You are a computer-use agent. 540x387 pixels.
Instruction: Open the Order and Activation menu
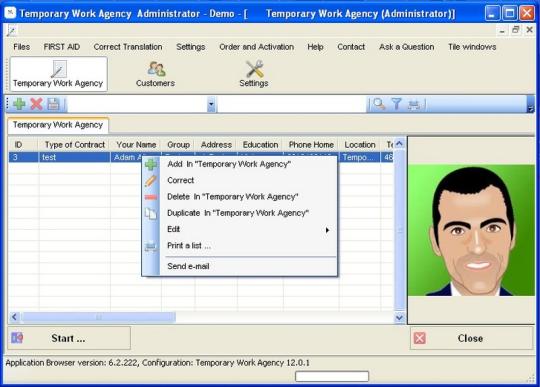click(257, 47)
